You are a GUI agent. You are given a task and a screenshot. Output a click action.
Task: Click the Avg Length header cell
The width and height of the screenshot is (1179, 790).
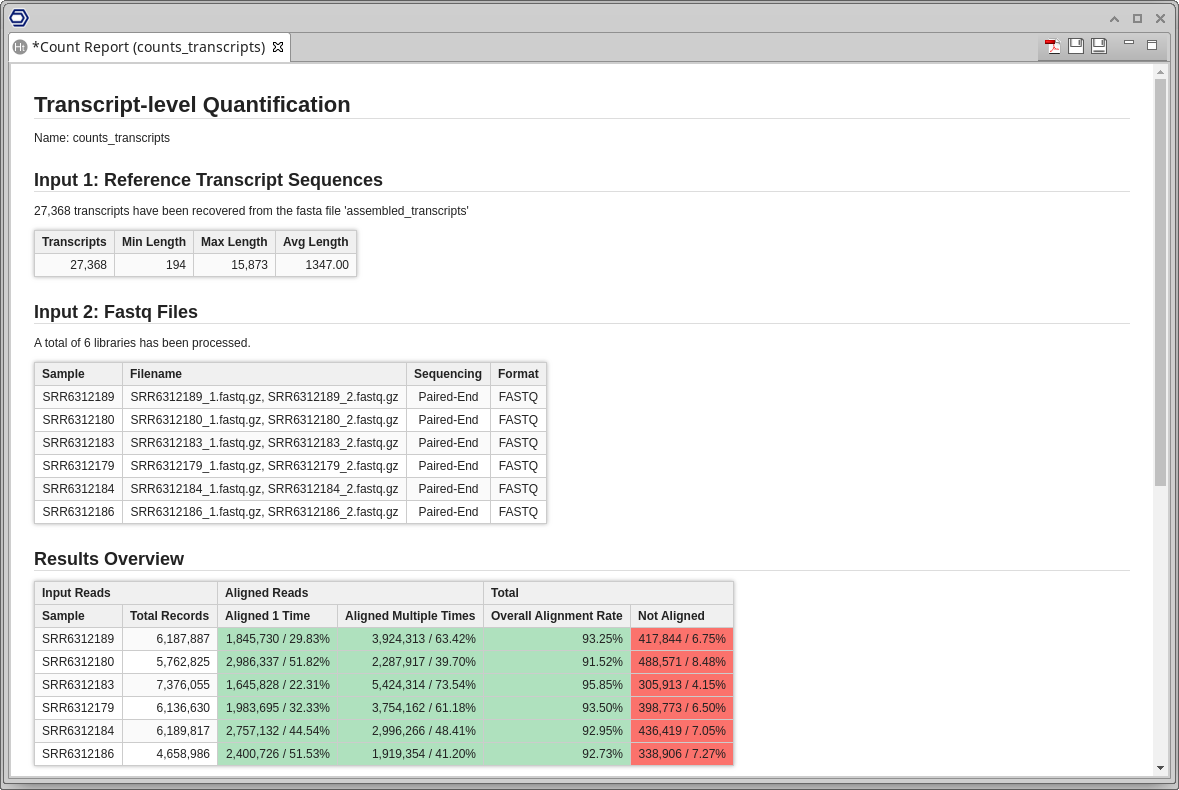[x=315, y=242]
